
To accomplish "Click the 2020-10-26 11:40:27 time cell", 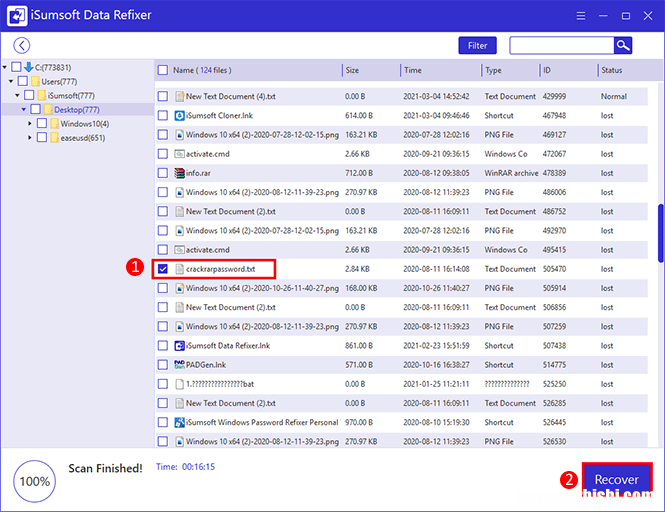I will point(436,288).
